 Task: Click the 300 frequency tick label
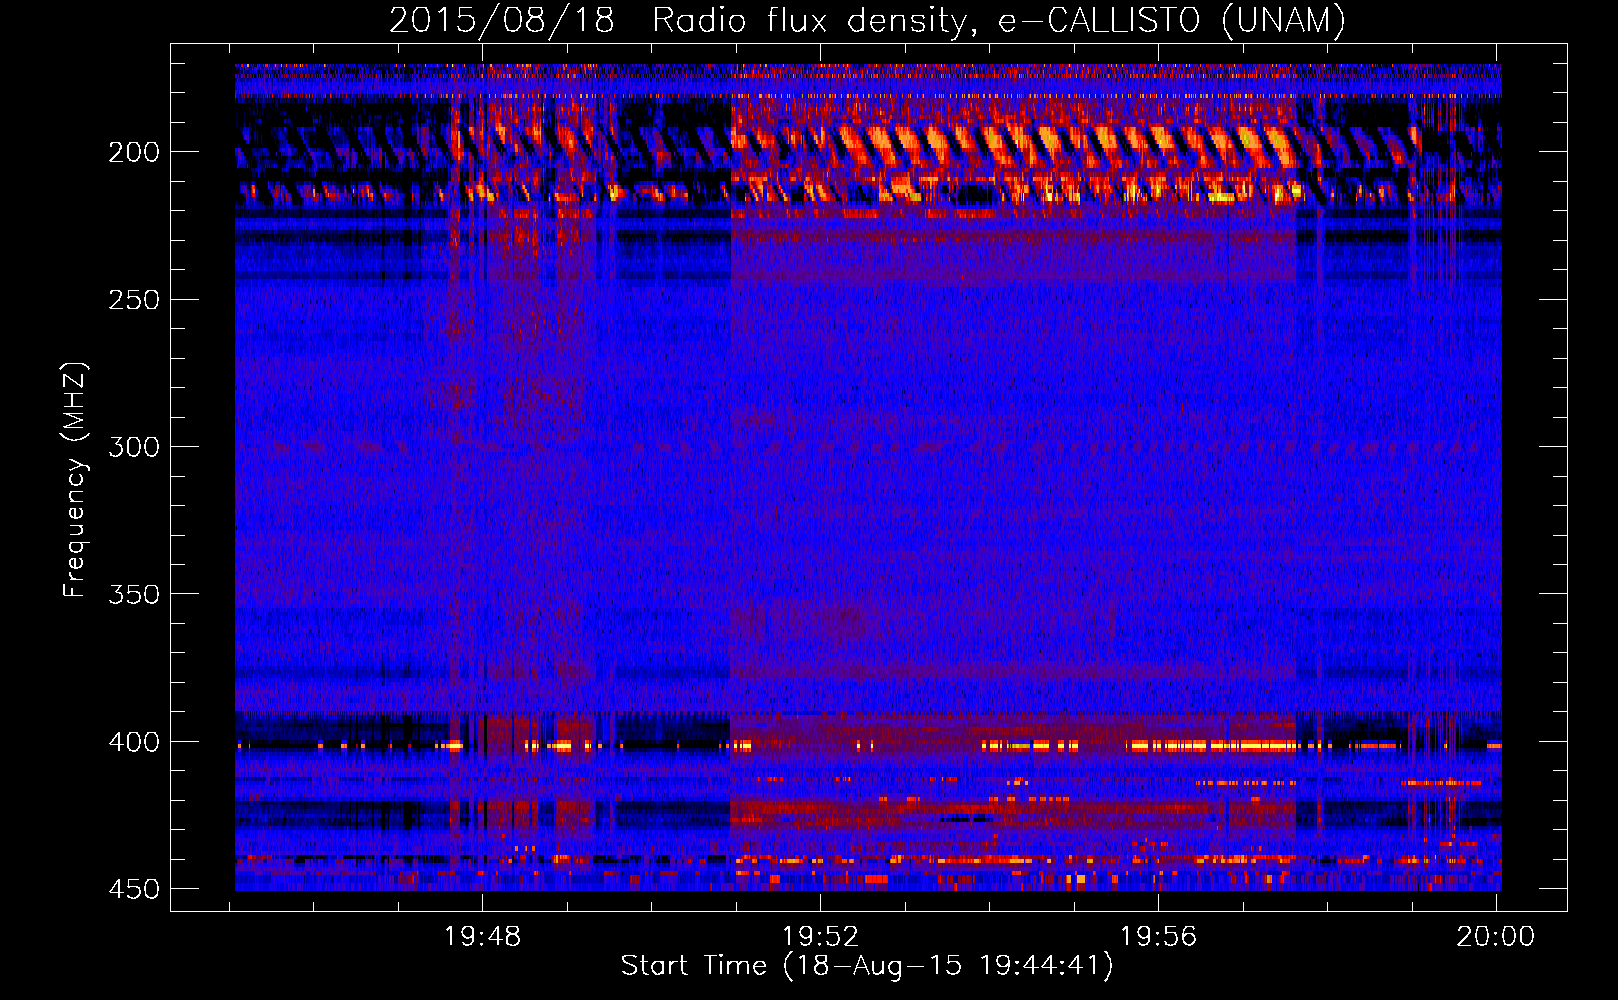pyautogui.click(x=134, y=447)
